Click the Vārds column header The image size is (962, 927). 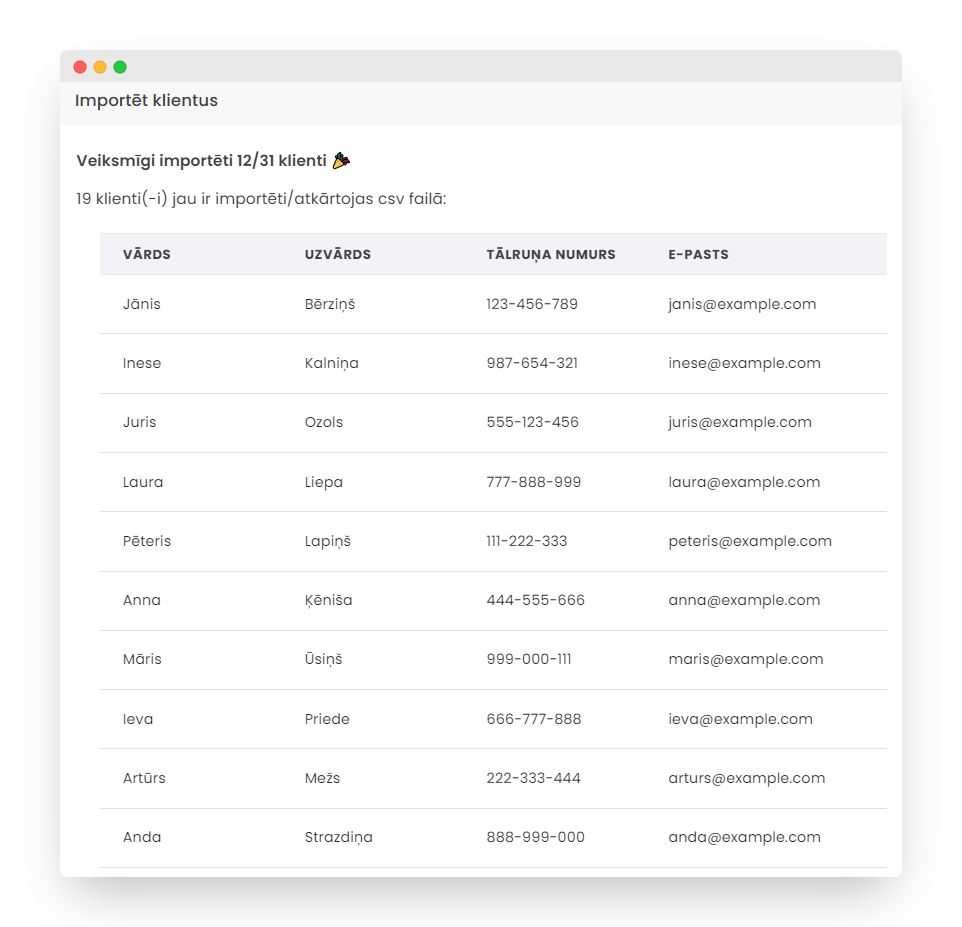coord(147,255)
